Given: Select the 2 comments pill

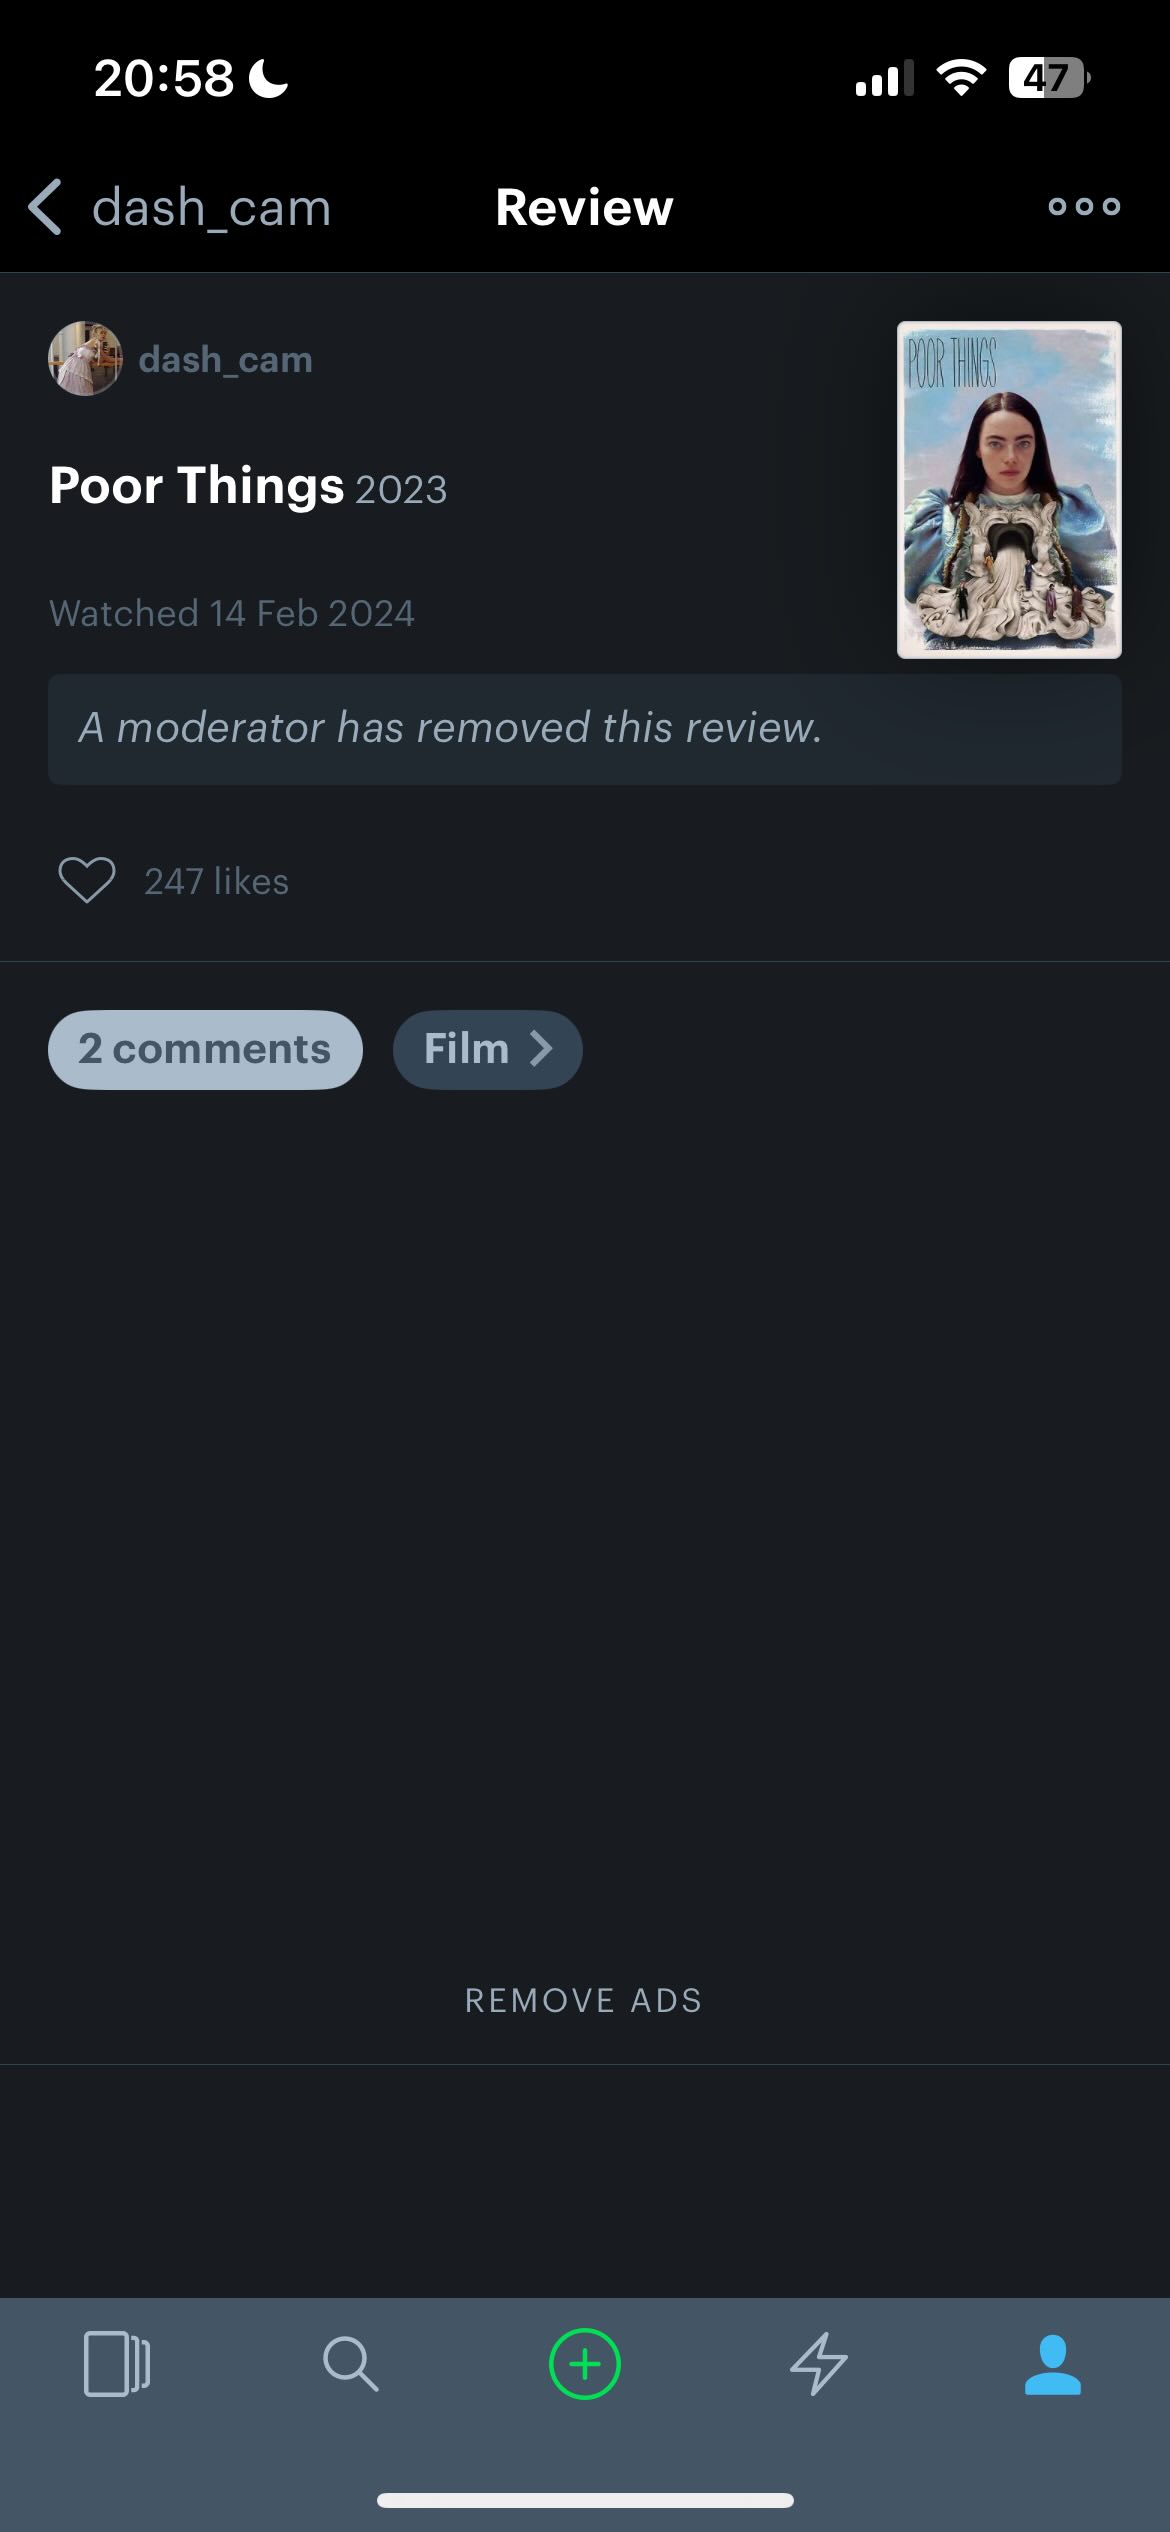Looking at the screenshot, I should point(205,1049).
